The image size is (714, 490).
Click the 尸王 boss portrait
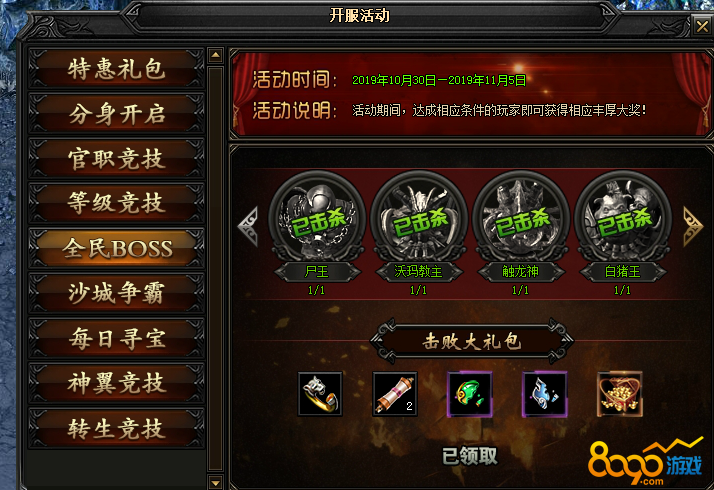coord(317,215)
